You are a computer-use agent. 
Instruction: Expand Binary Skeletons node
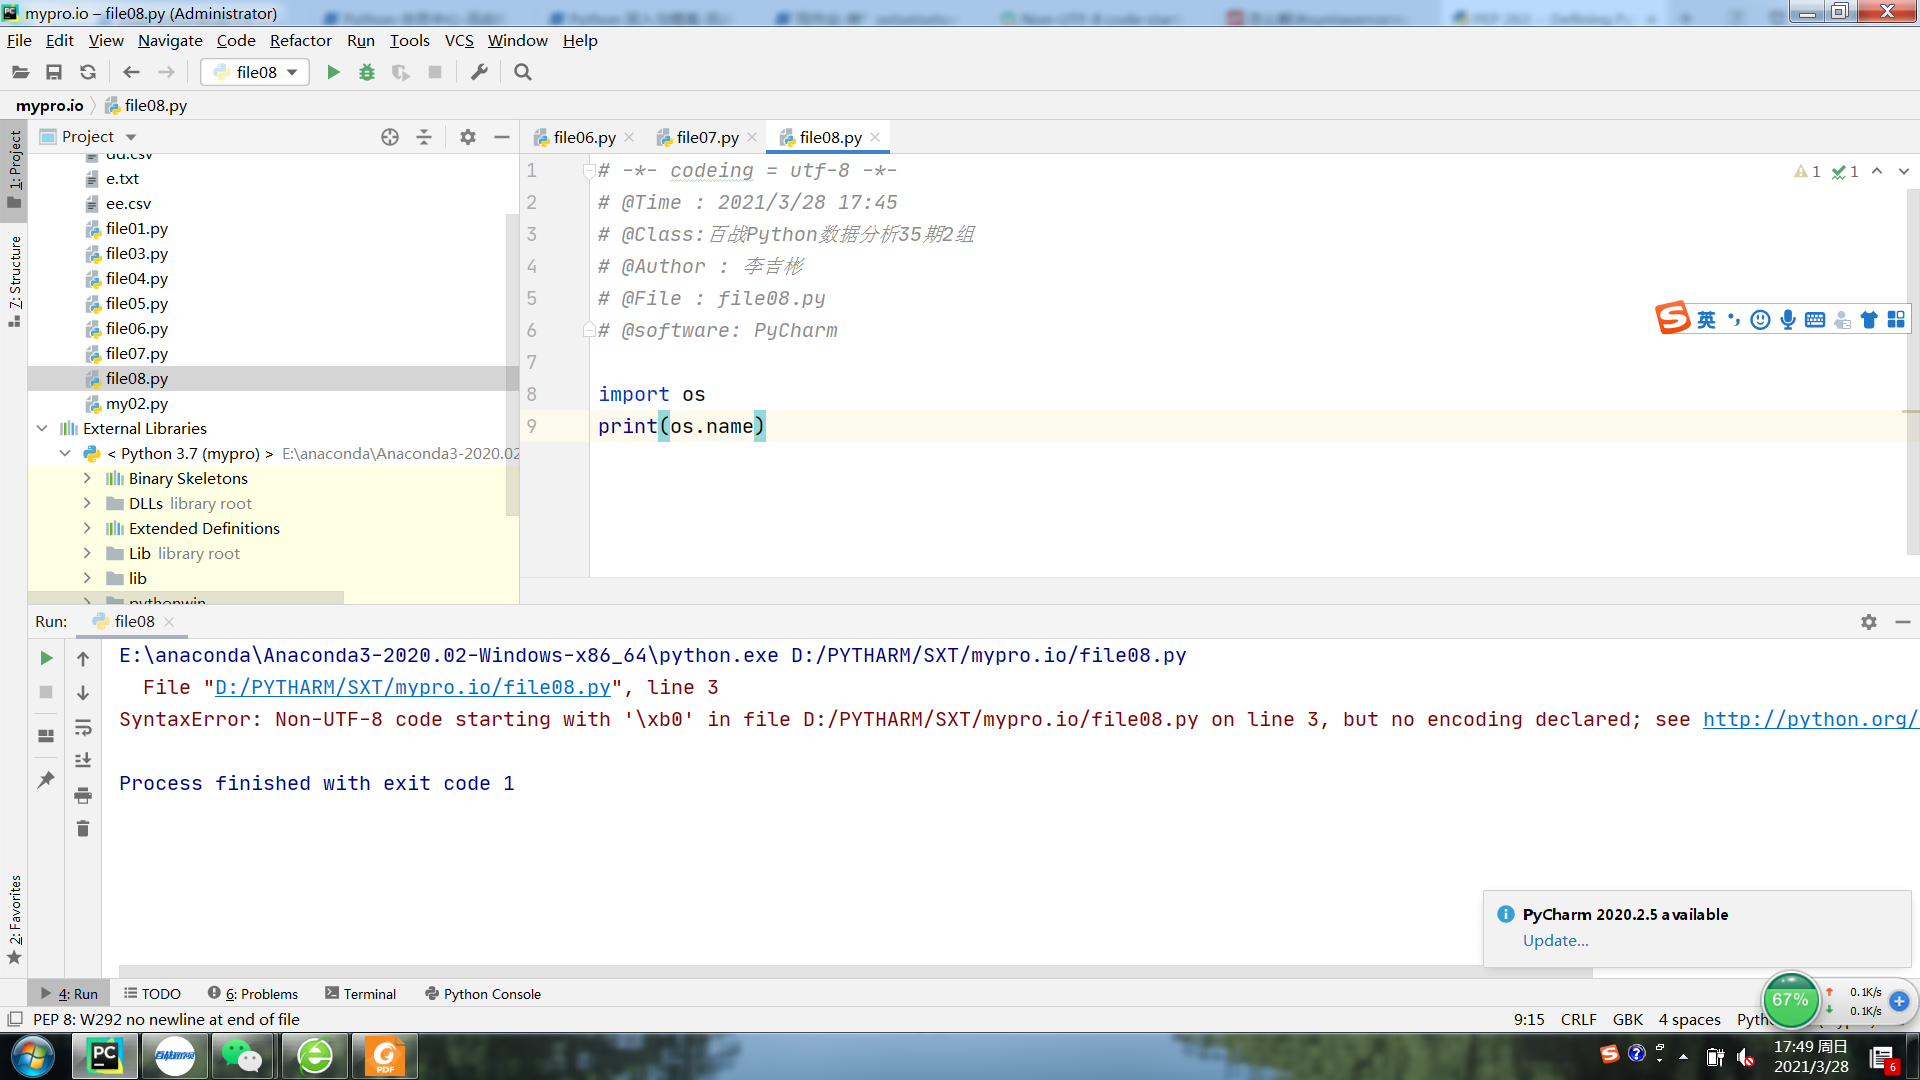point(87,478)
